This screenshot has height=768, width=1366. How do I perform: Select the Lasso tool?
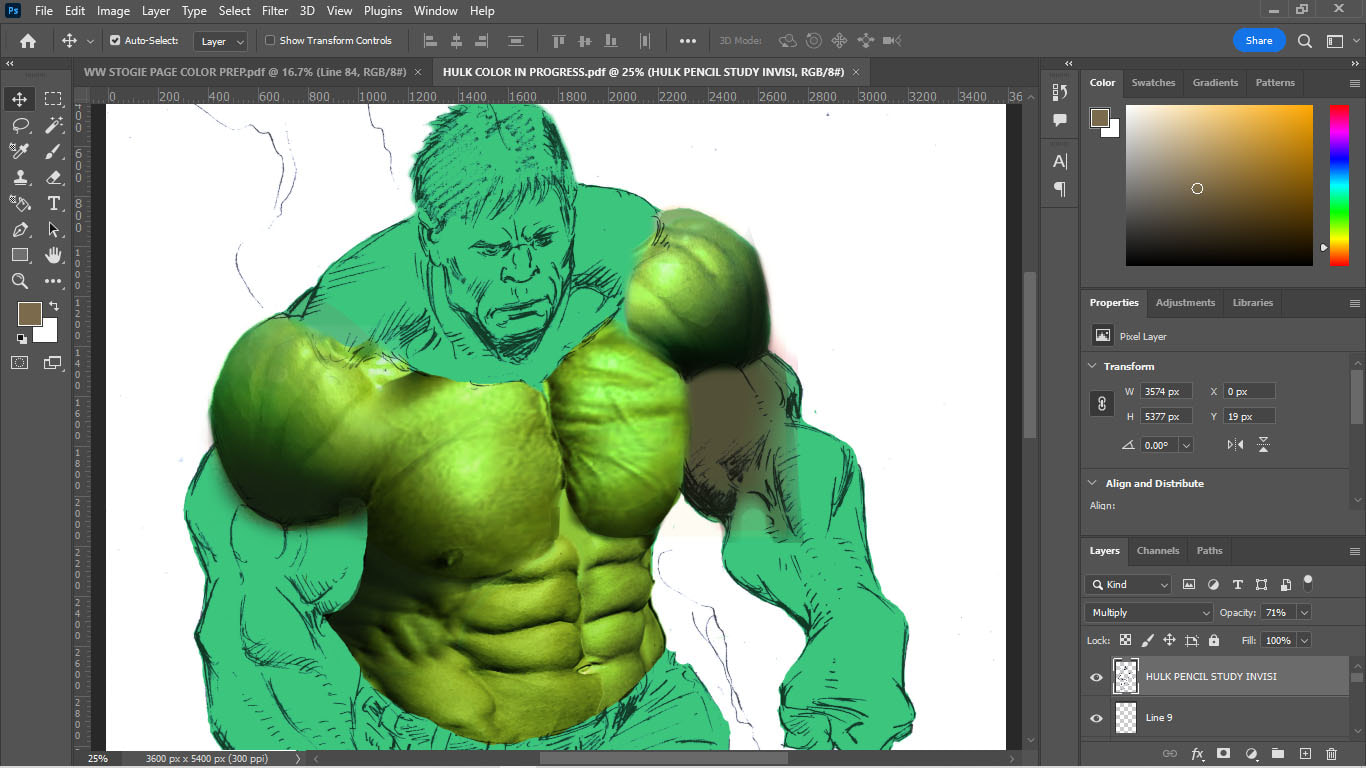(19, 125)
